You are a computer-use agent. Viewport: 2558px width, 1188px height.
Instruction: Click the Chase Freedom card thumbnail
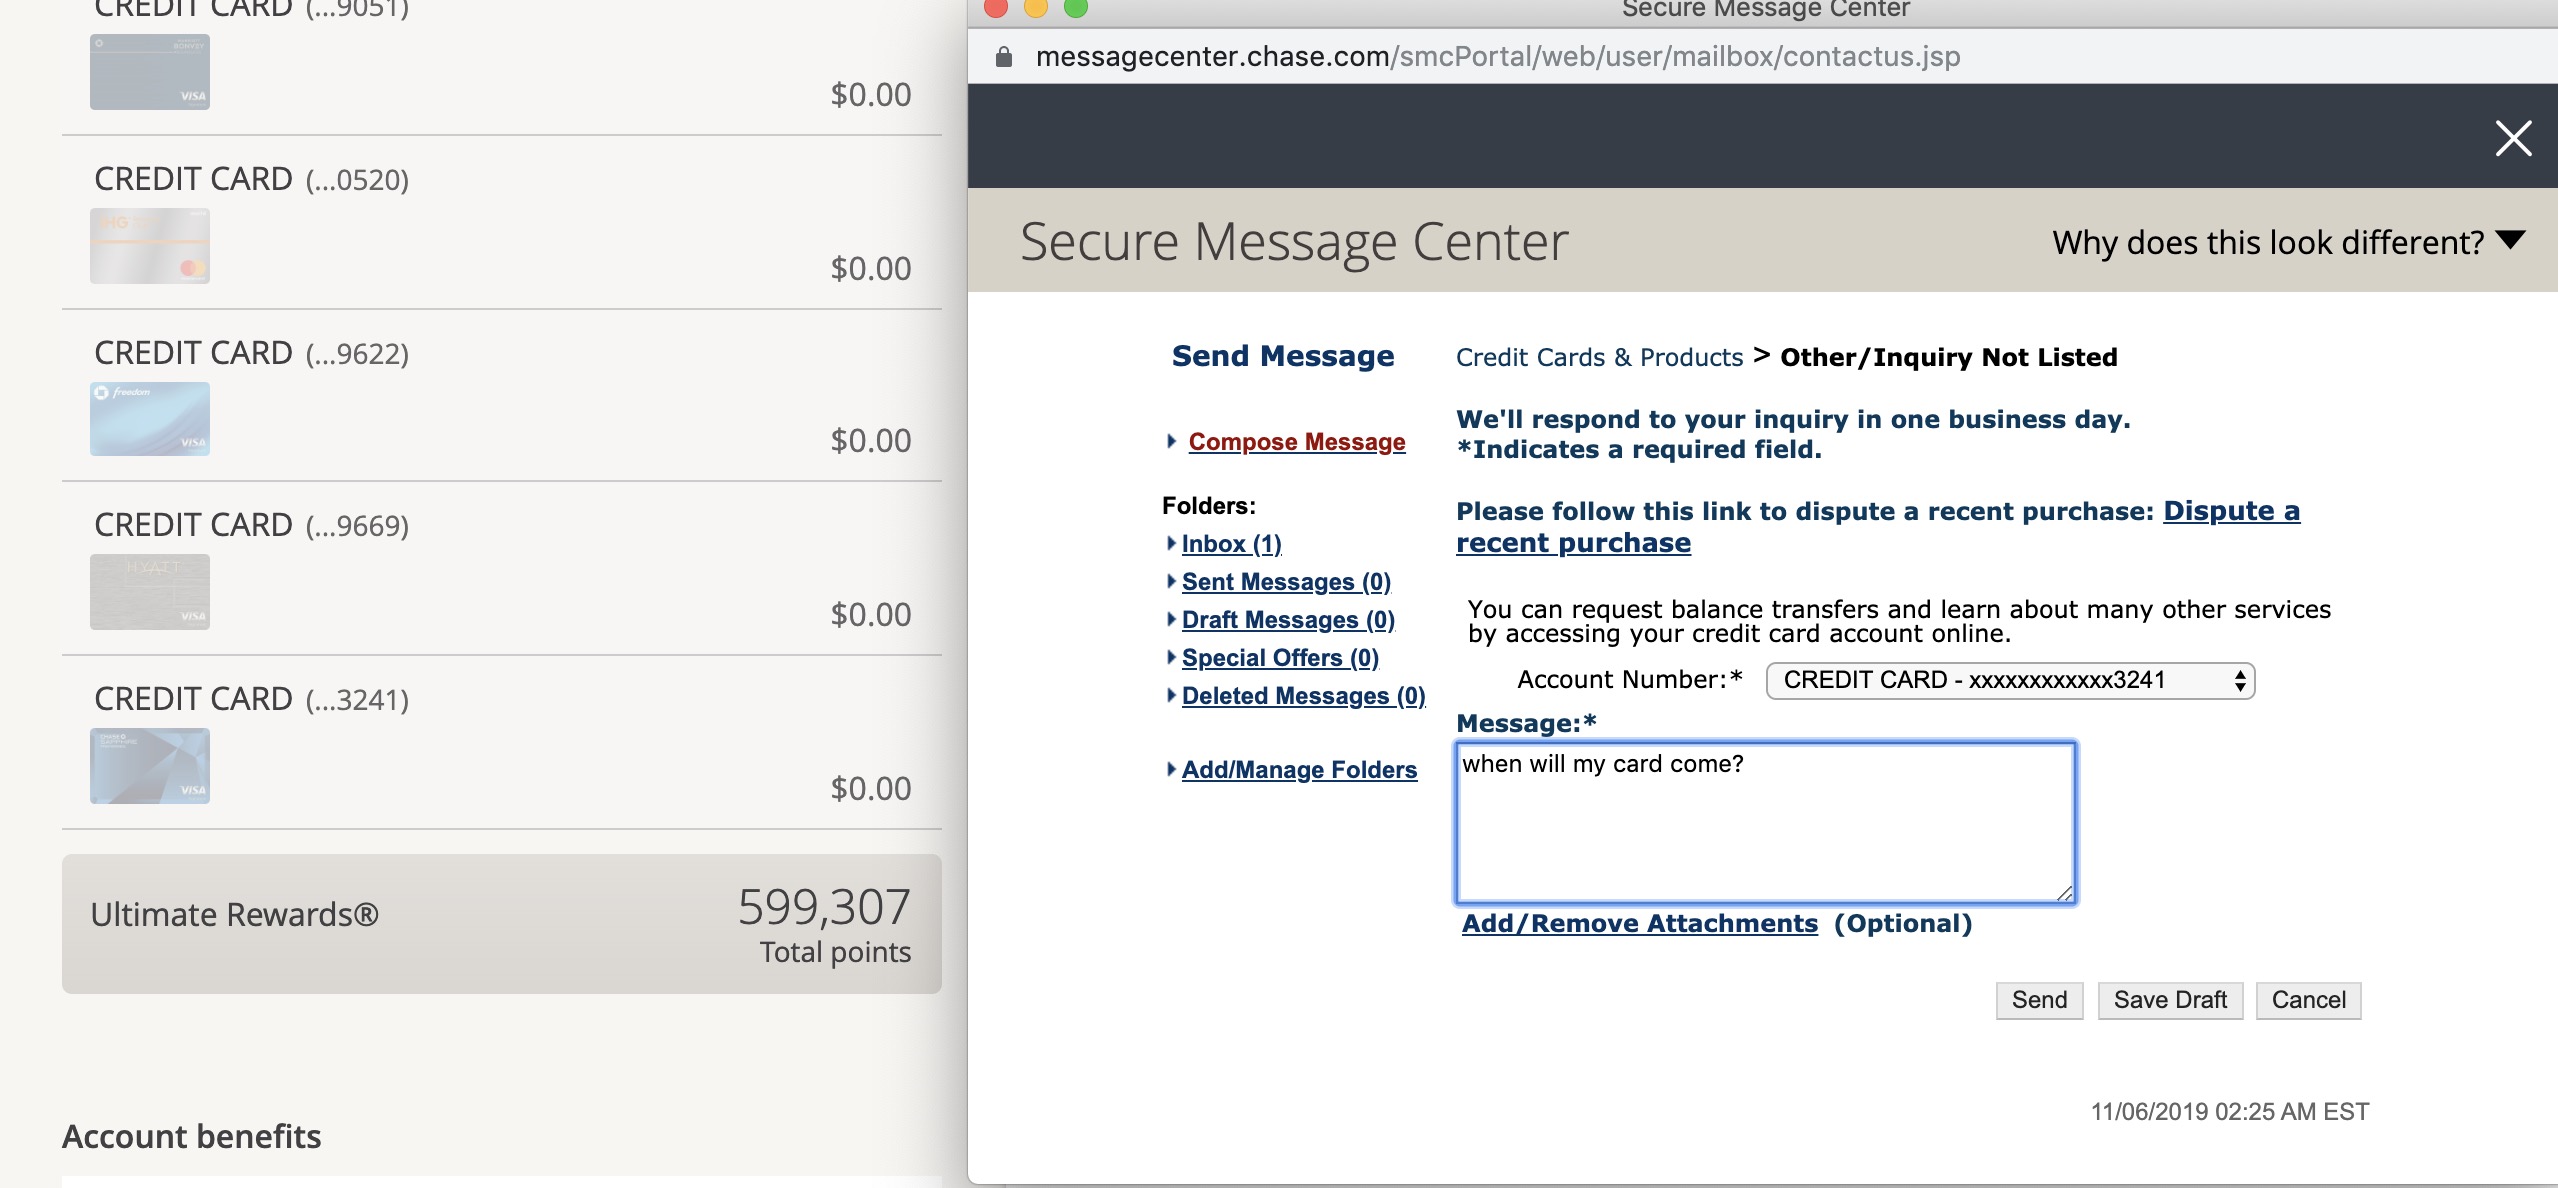click(149, 419)
